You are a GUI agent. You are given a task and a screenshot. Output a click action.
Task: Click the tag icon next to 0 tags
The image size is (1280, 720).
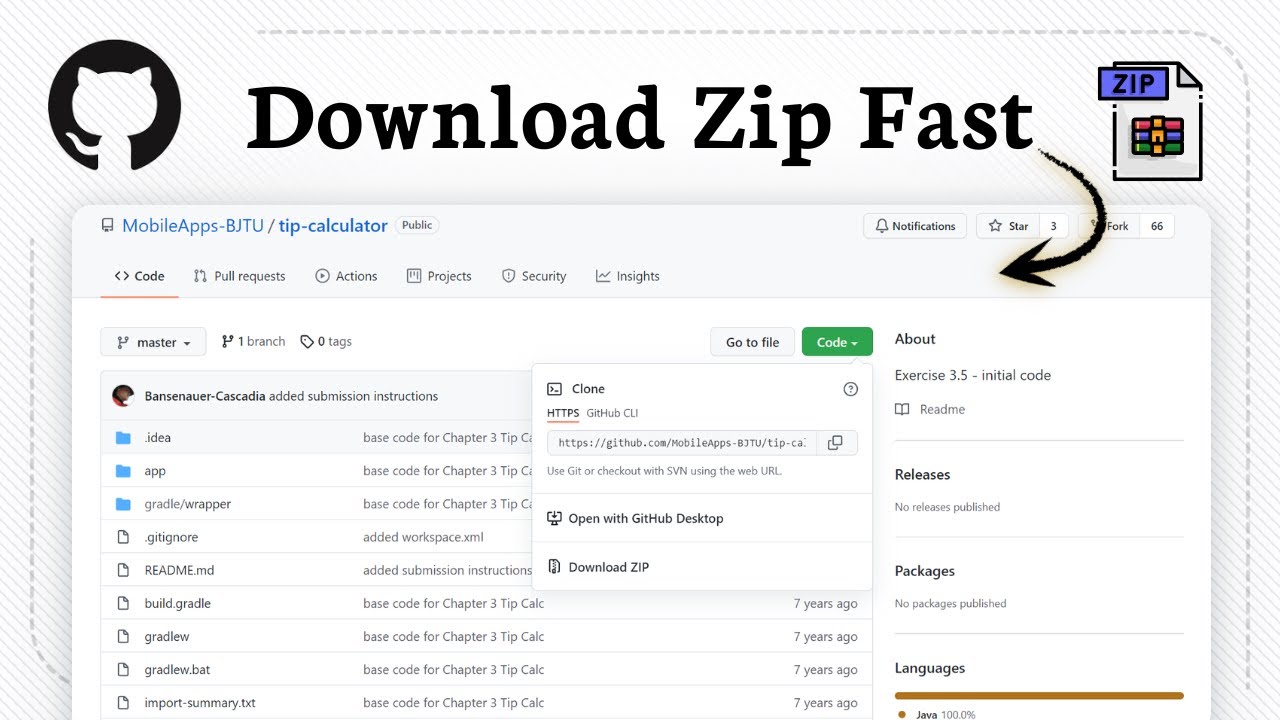click(307, 342)
